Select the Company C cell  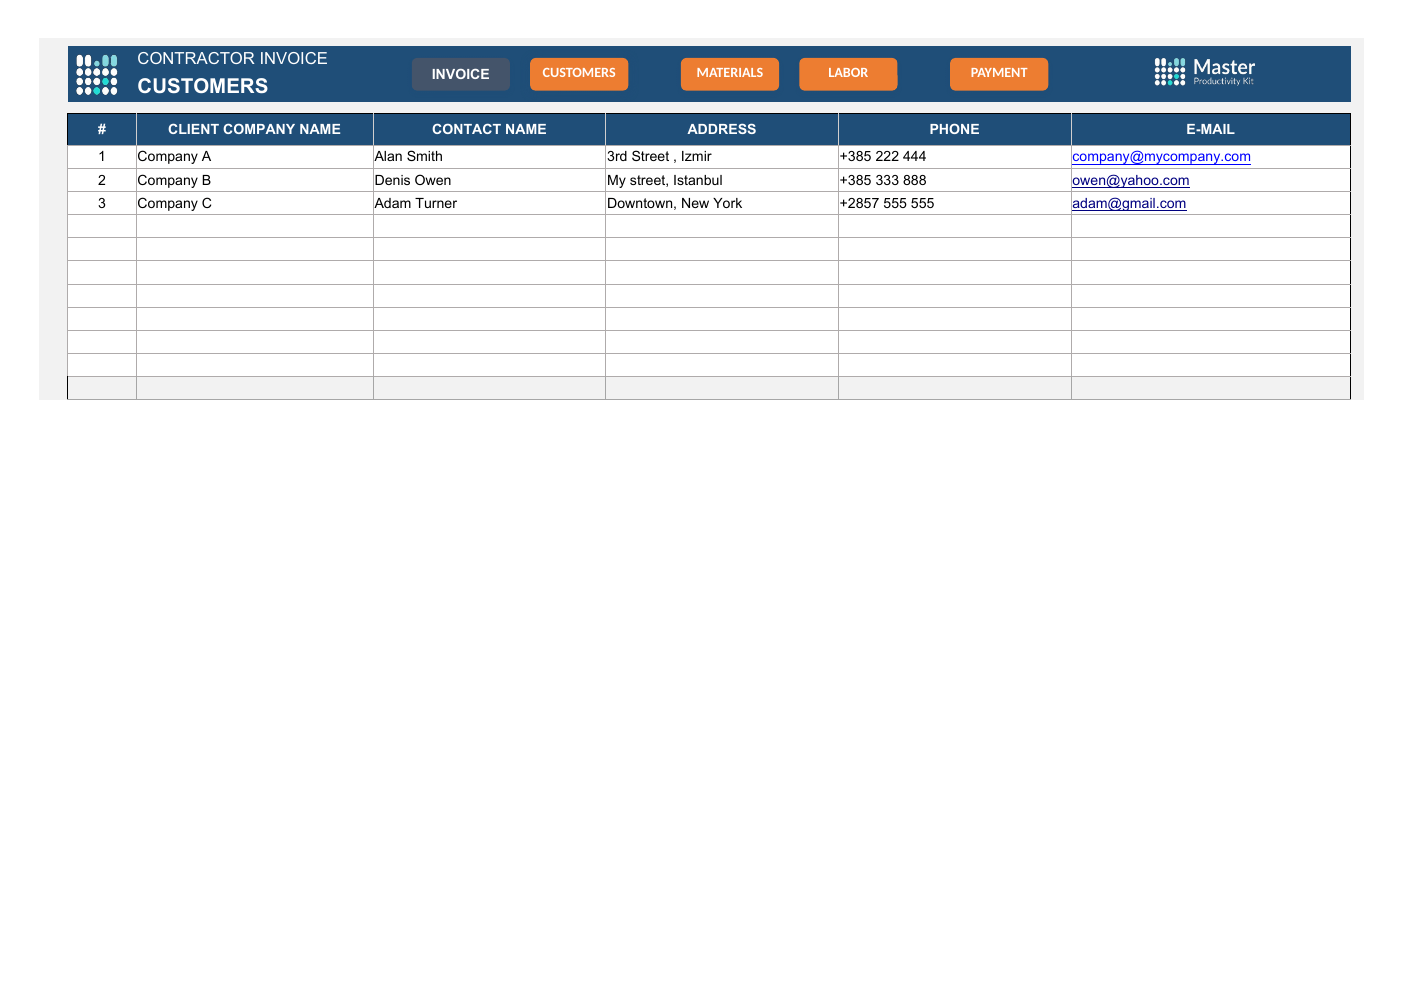click(255, 203)
